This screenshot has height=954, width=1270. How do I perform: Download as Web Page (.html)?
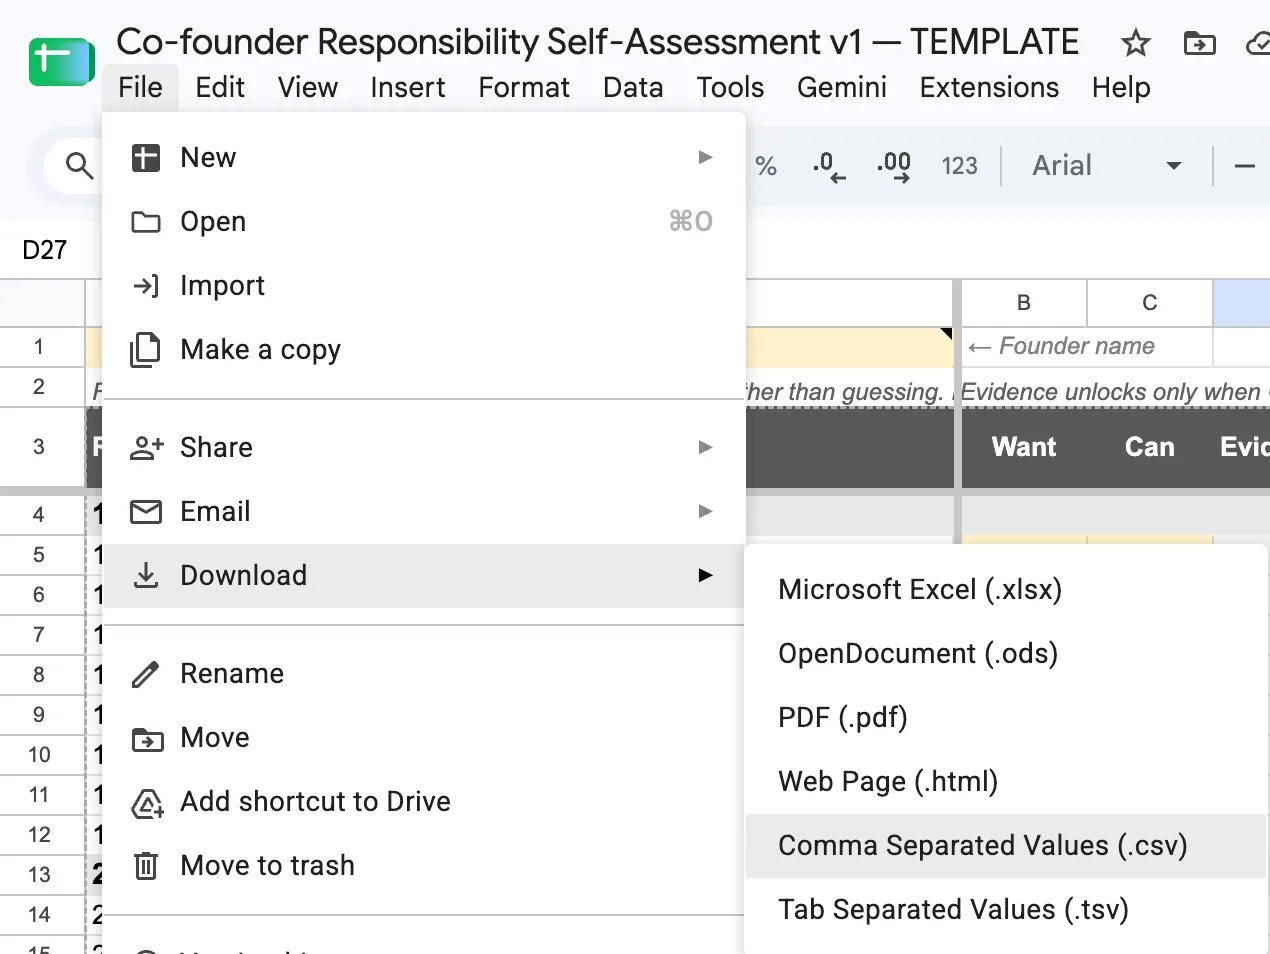(x=1006, y=782)
